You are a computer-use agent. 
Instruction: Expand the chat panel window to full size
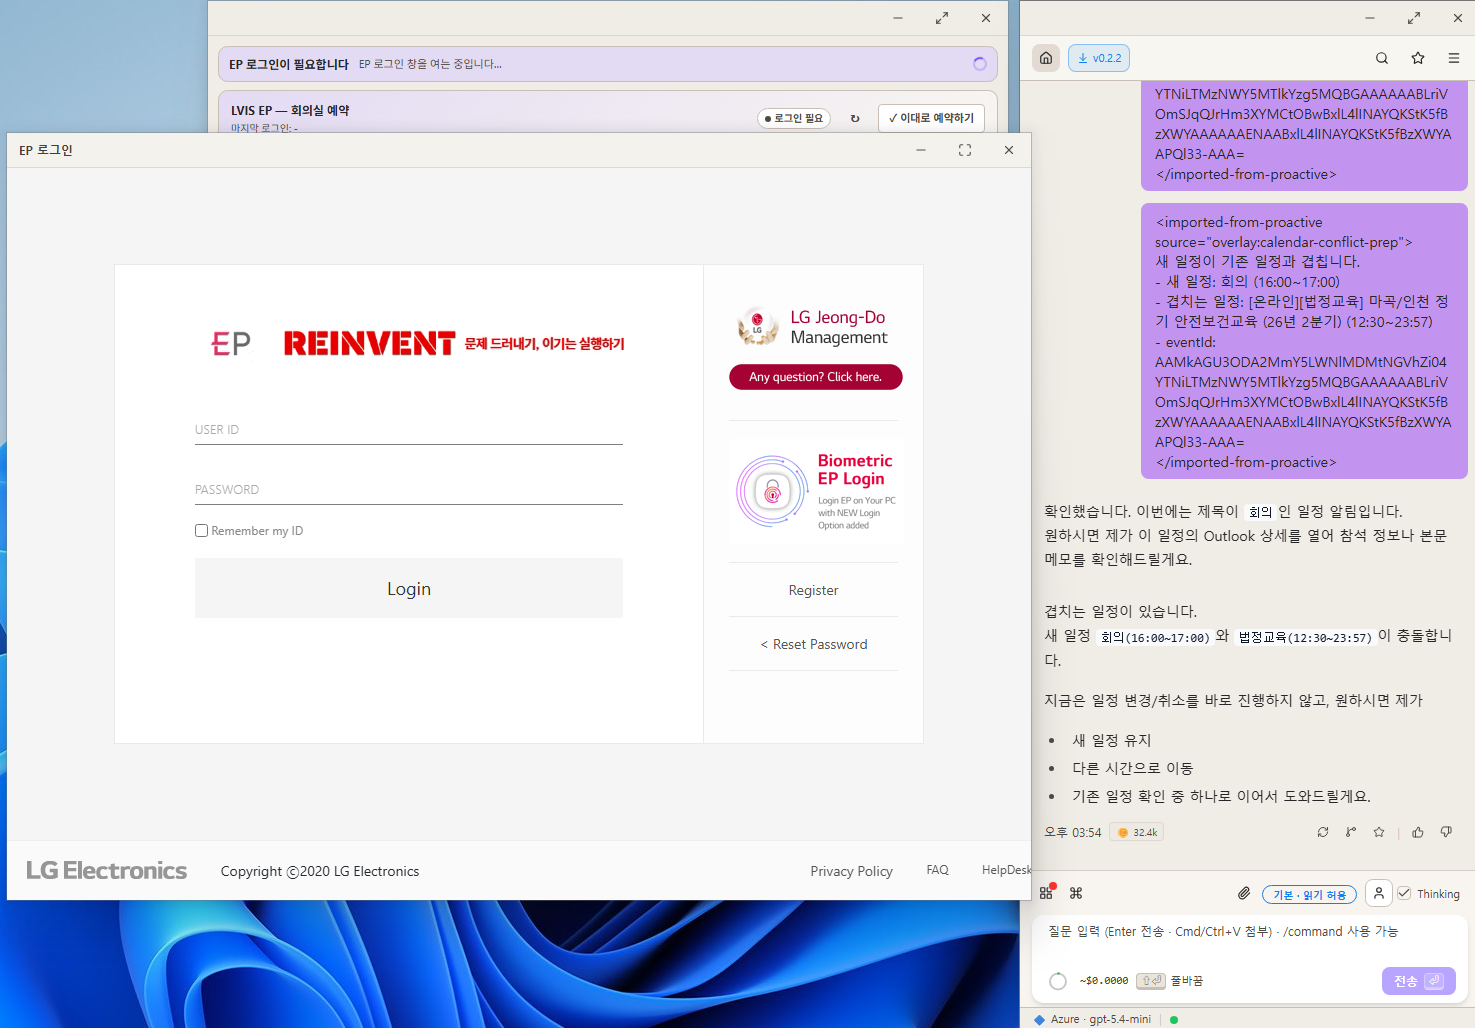tap(1414, 18)
